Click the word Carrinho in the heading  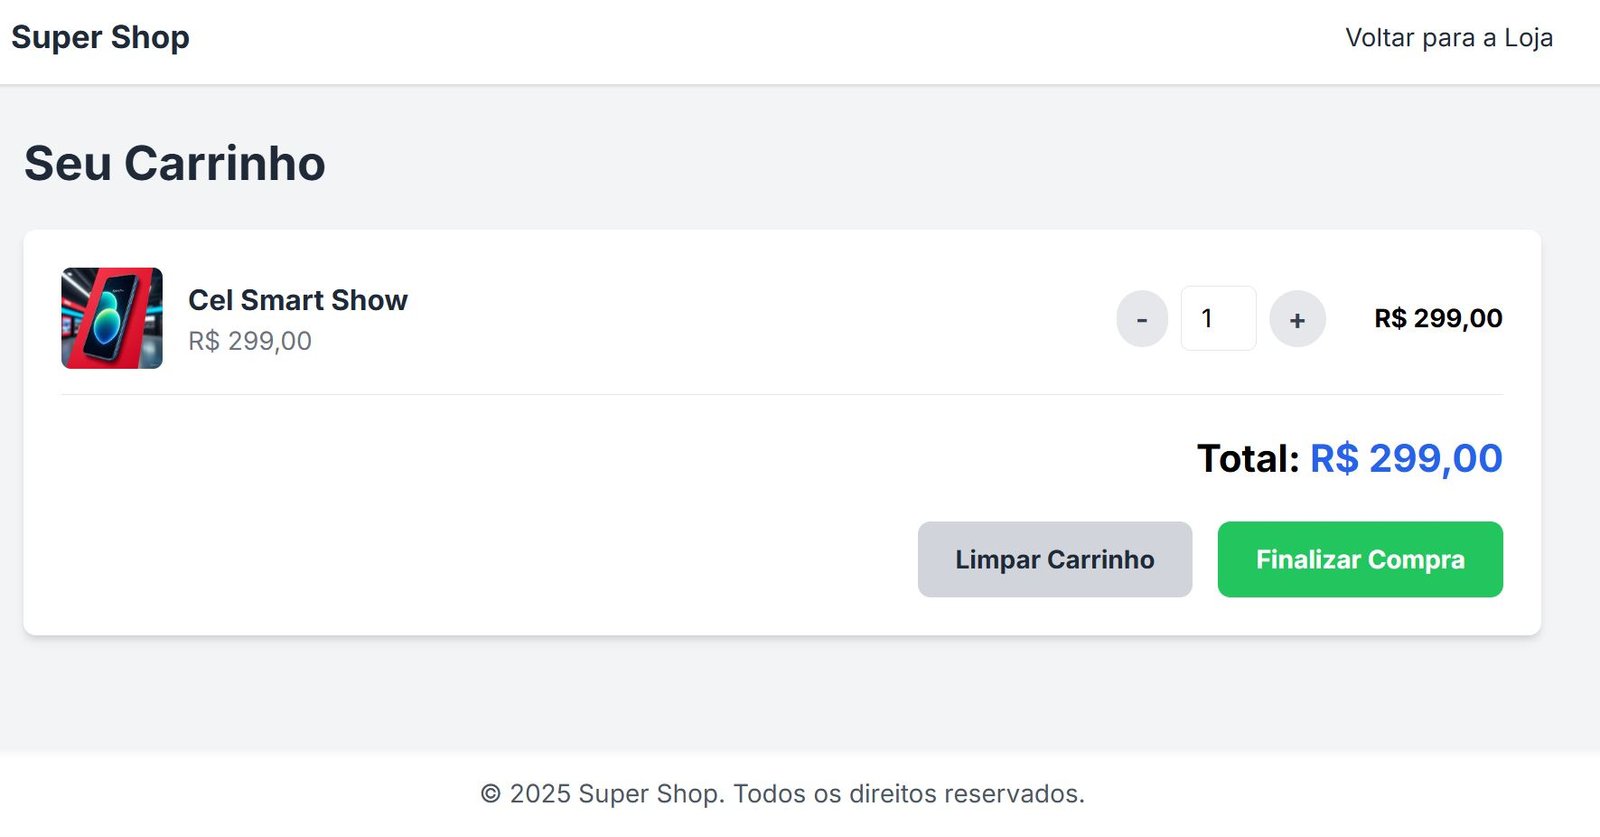pos(225,163)
